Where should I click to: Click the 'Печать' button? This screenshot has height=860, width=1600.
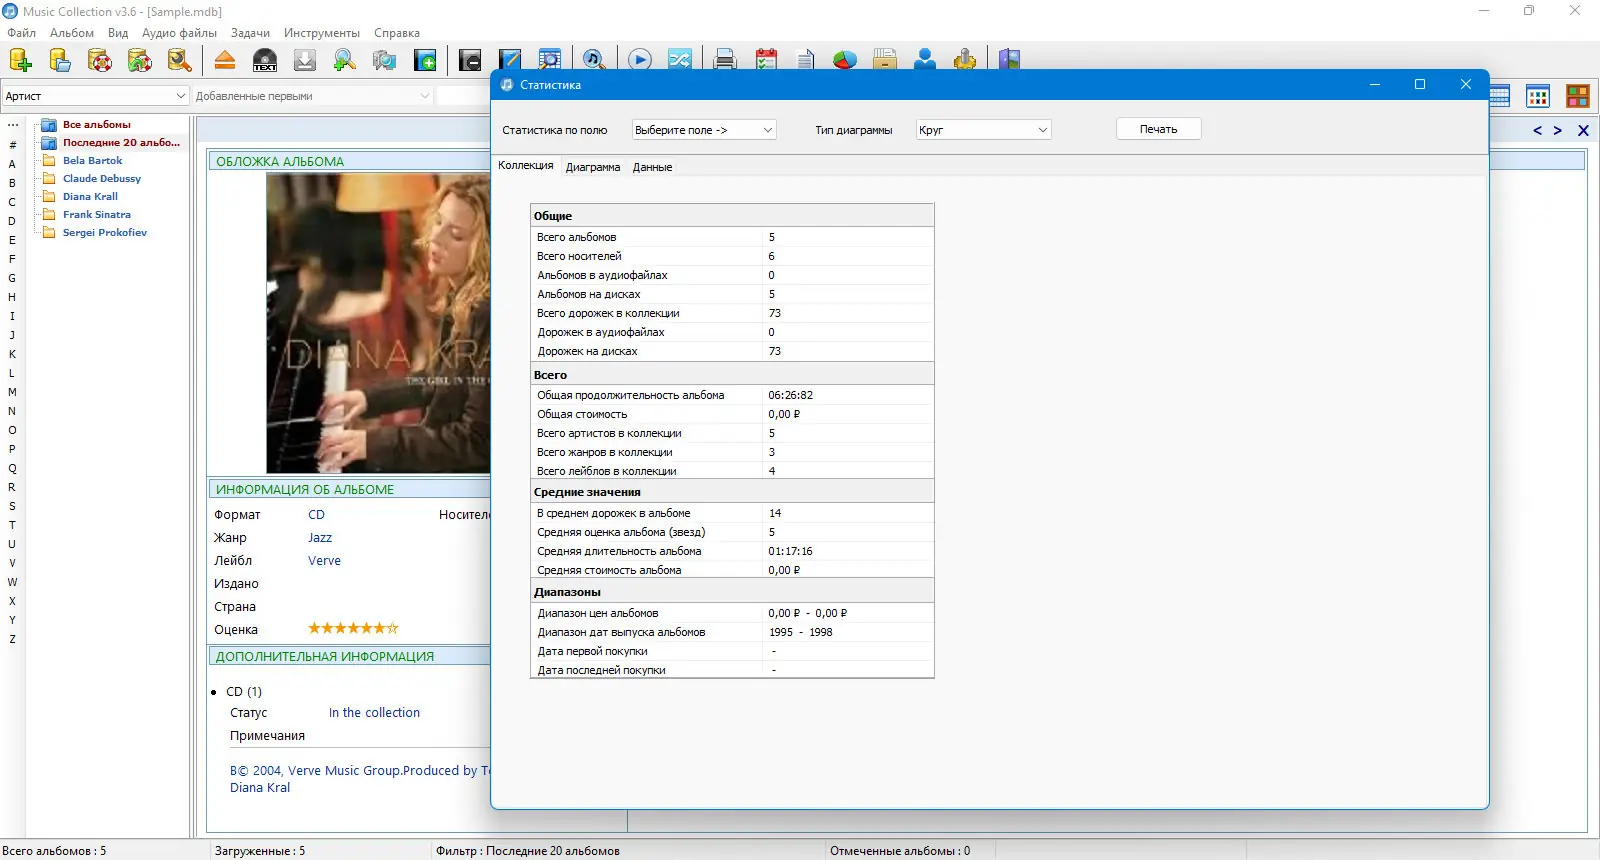[x=1158, y=129]
